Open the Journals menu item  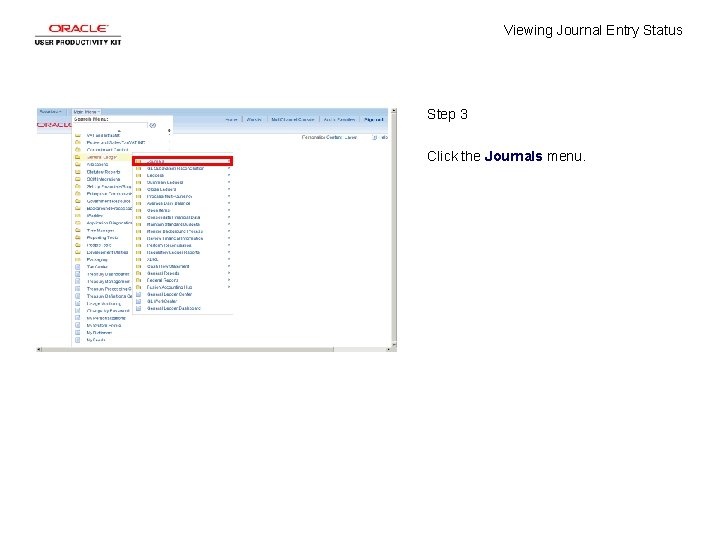pyautogui.click(x=183, y=161)
